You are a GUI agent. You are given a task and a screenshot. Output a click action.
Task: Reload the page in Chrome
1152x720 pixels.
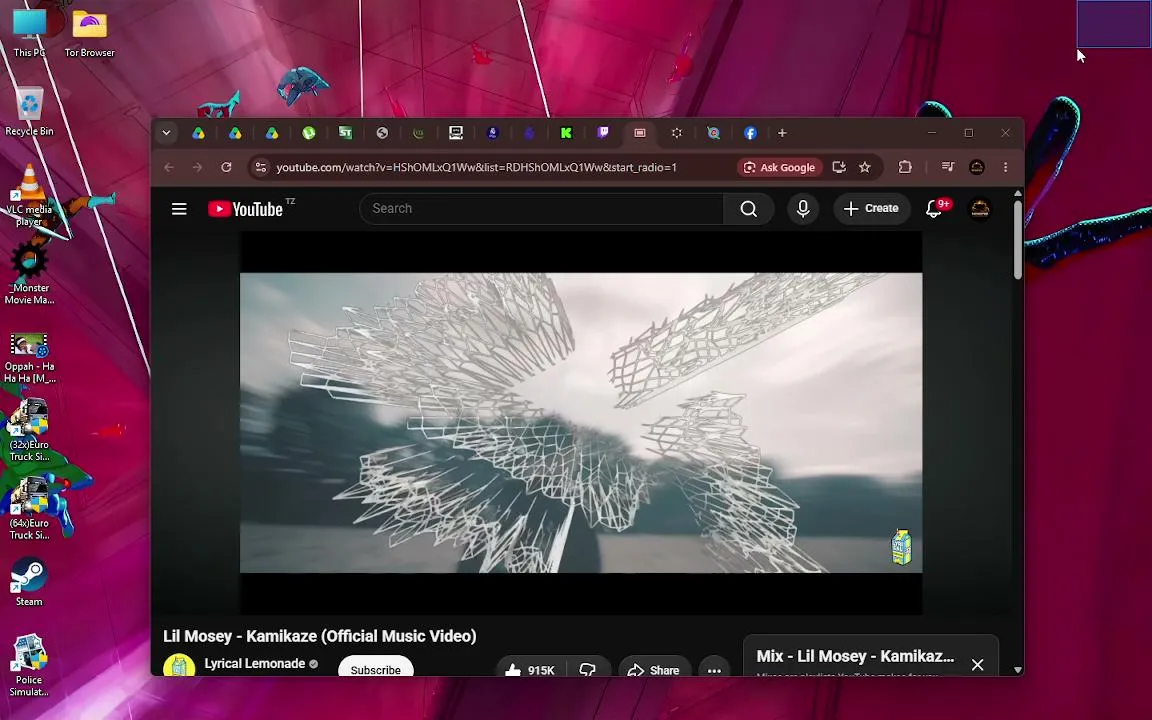(x=226, y=168)
